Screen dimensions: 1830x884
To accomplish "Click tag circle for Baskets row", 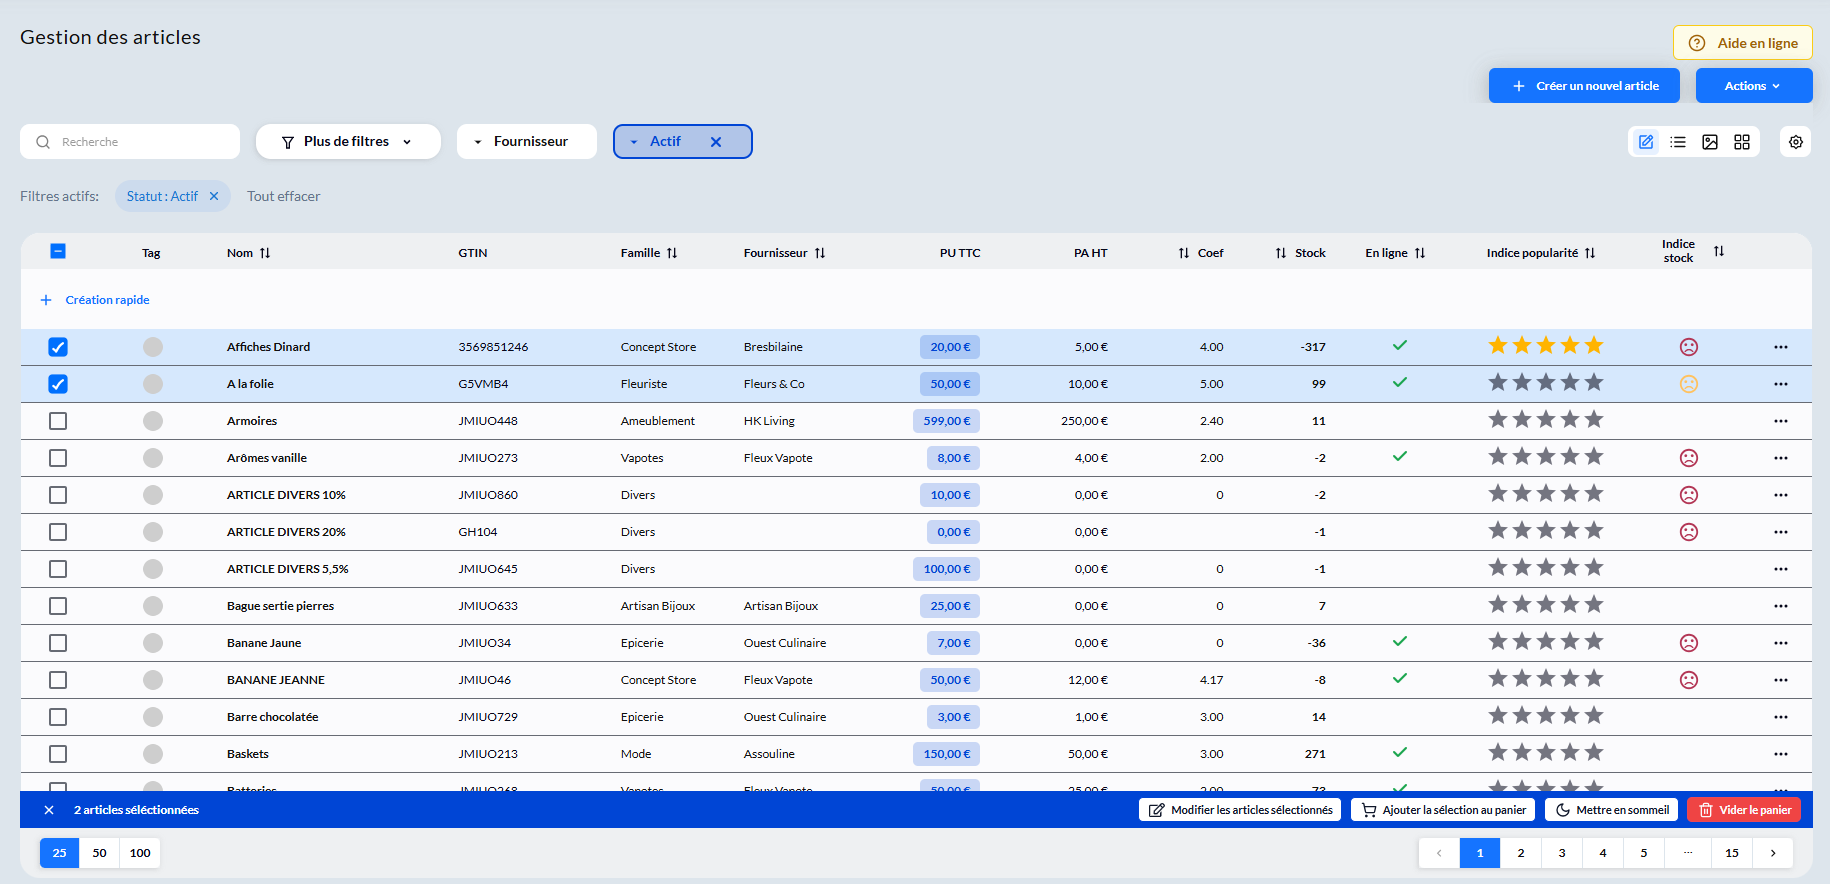I will [x=153, y=754].
